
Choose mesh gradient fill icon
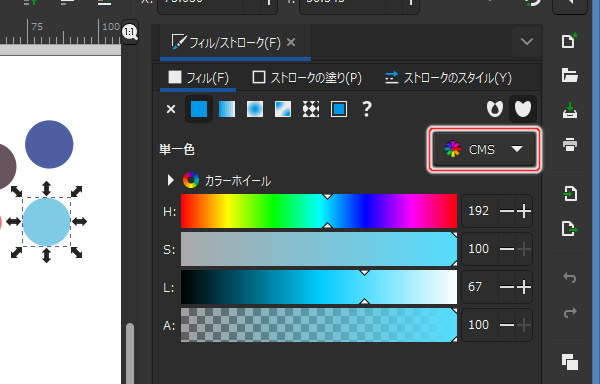[283, 109]
